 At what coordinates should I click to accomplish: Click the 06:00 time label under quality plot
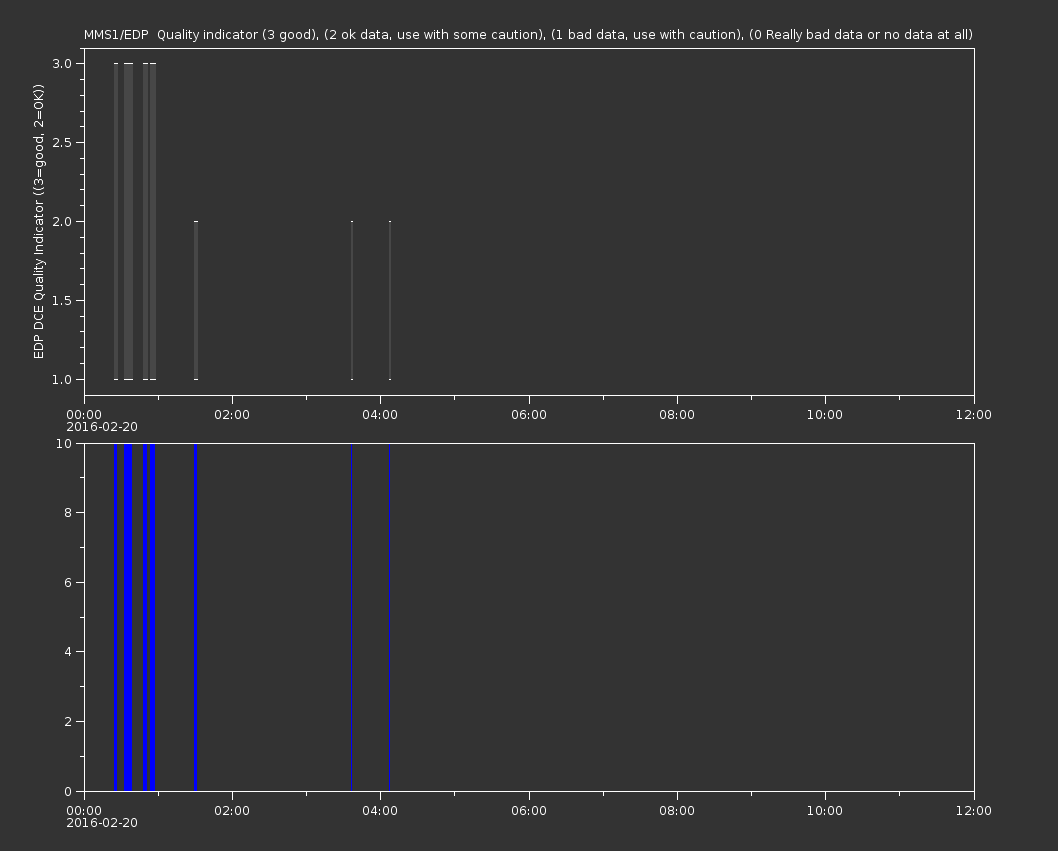click(529, 414)
